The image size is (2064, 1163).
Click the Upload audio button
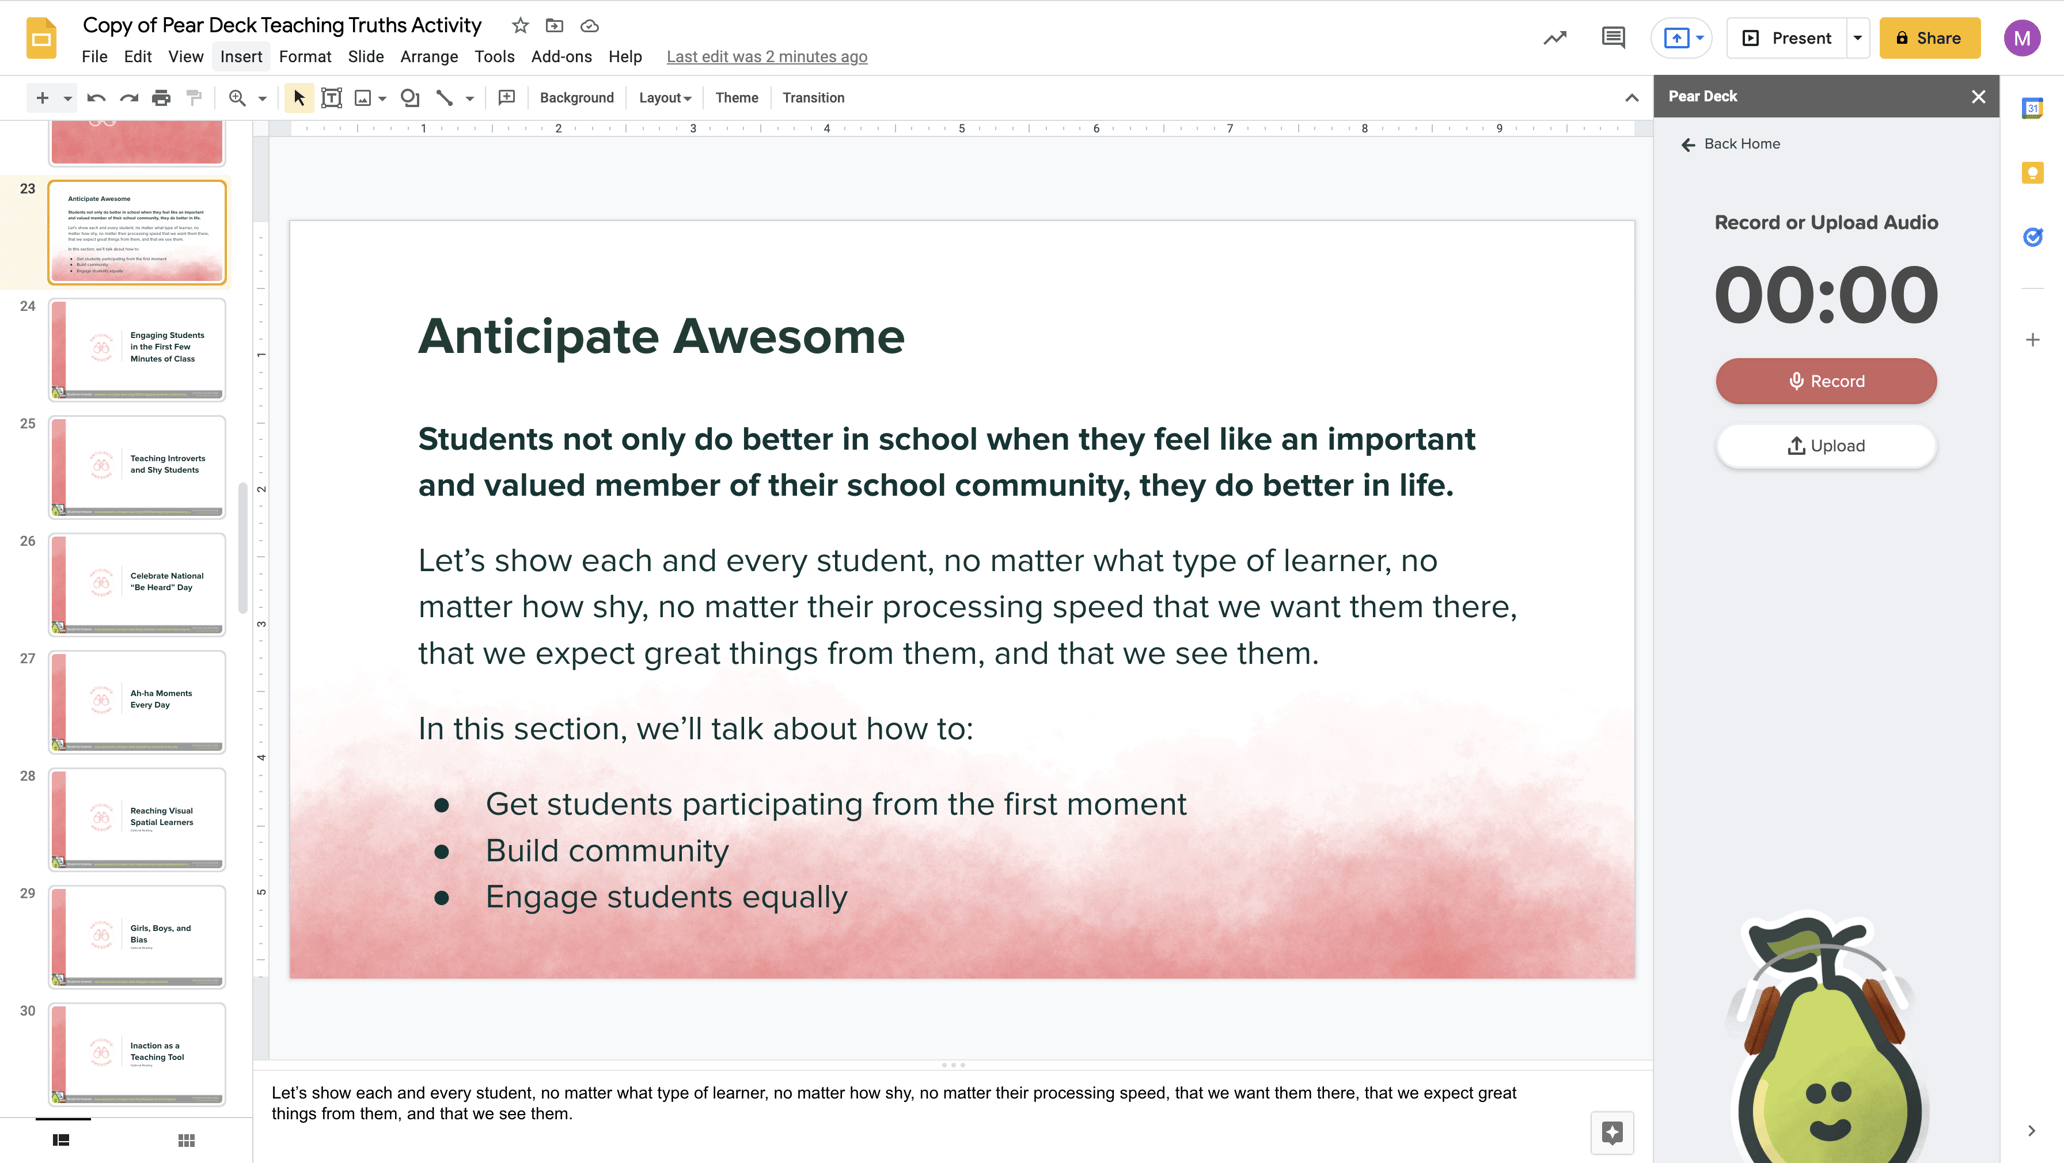pos(1826,445)
